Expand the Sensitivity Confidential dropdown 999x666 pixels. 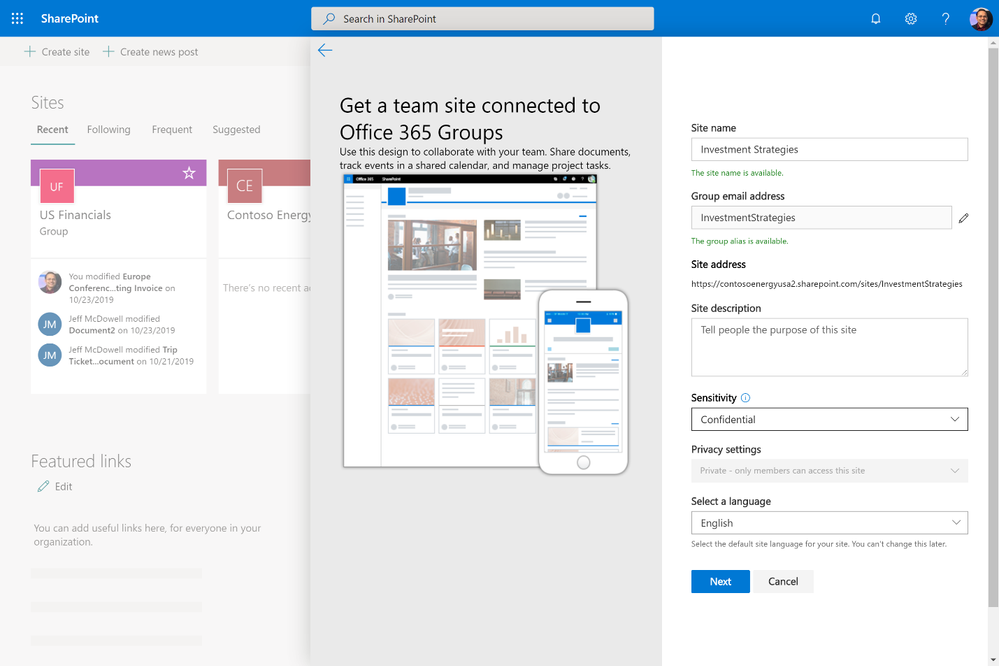(829, 419)
